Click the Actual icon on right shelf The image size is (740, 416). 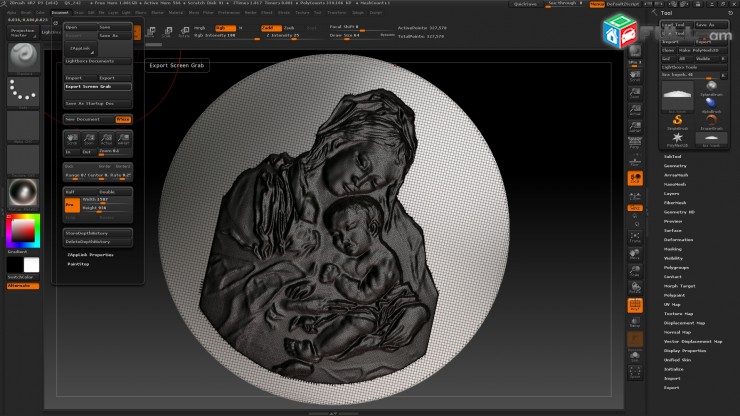tap(635, 110)
